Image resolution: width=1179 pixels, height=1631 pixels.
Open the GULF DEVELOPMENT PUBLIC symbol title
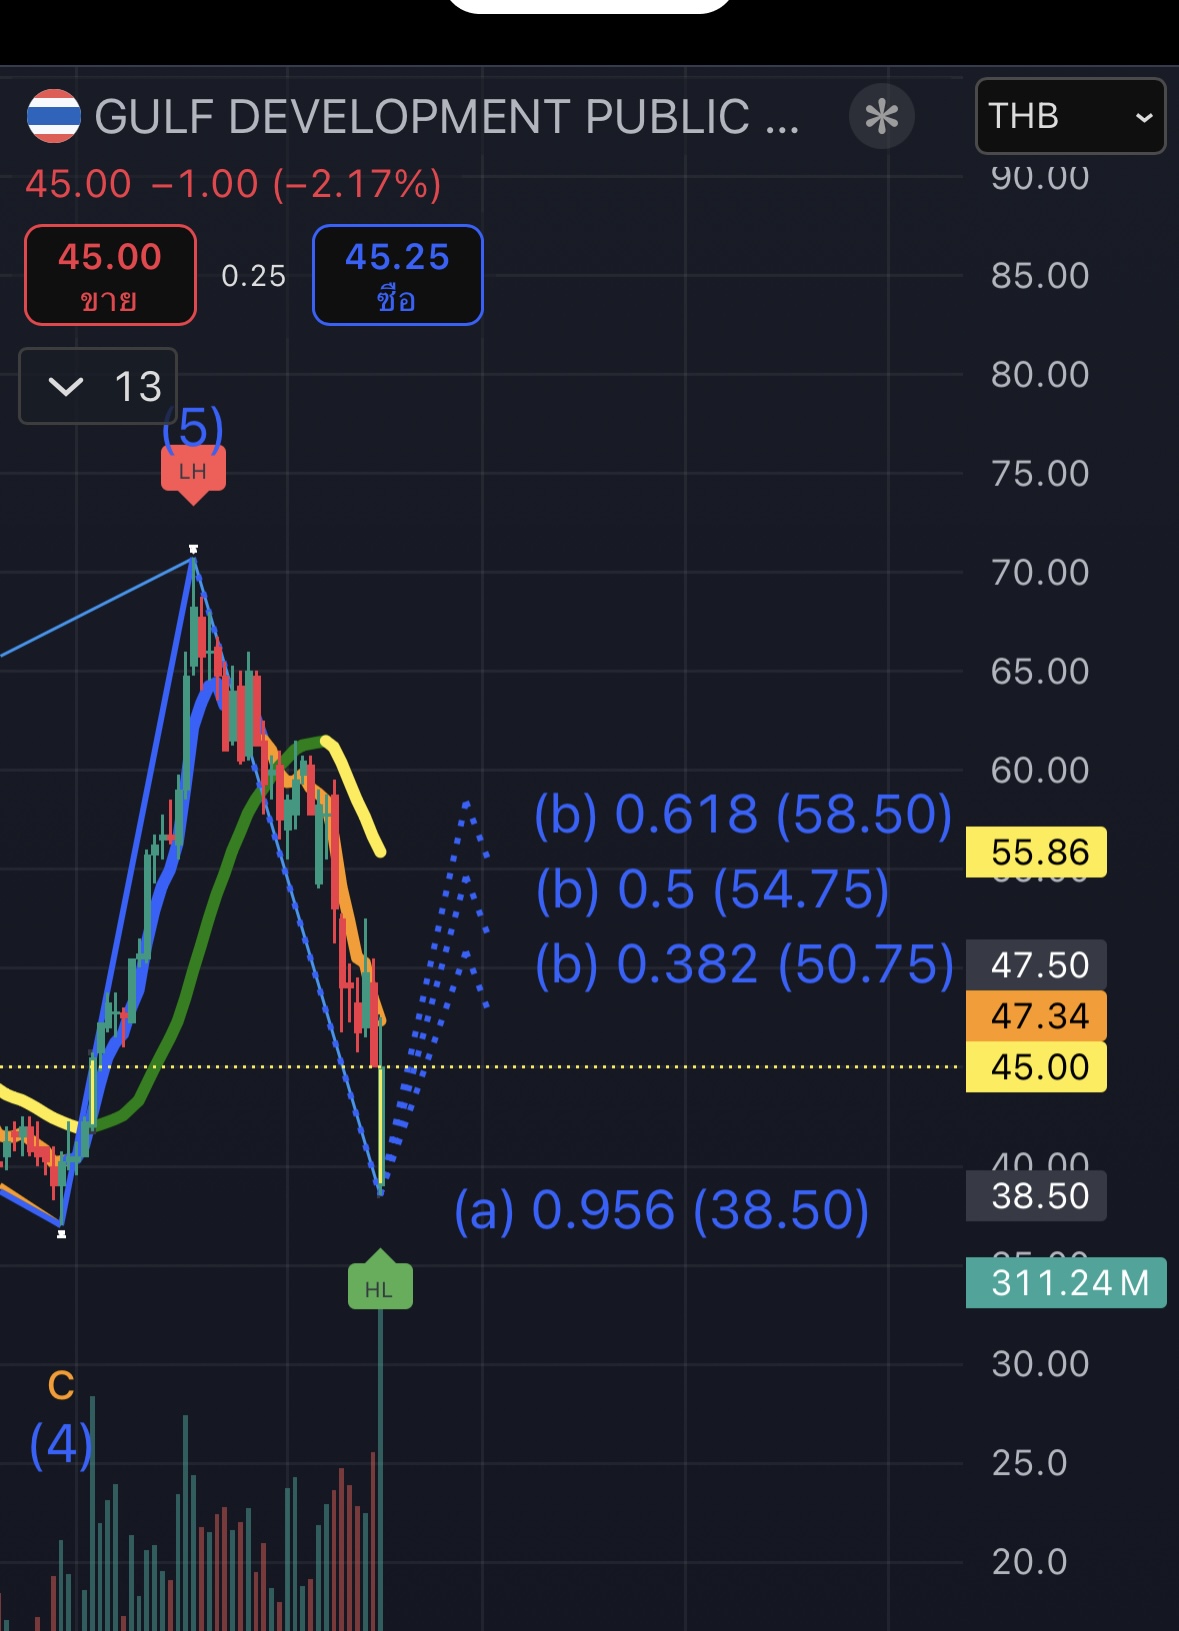coord(447,117)
